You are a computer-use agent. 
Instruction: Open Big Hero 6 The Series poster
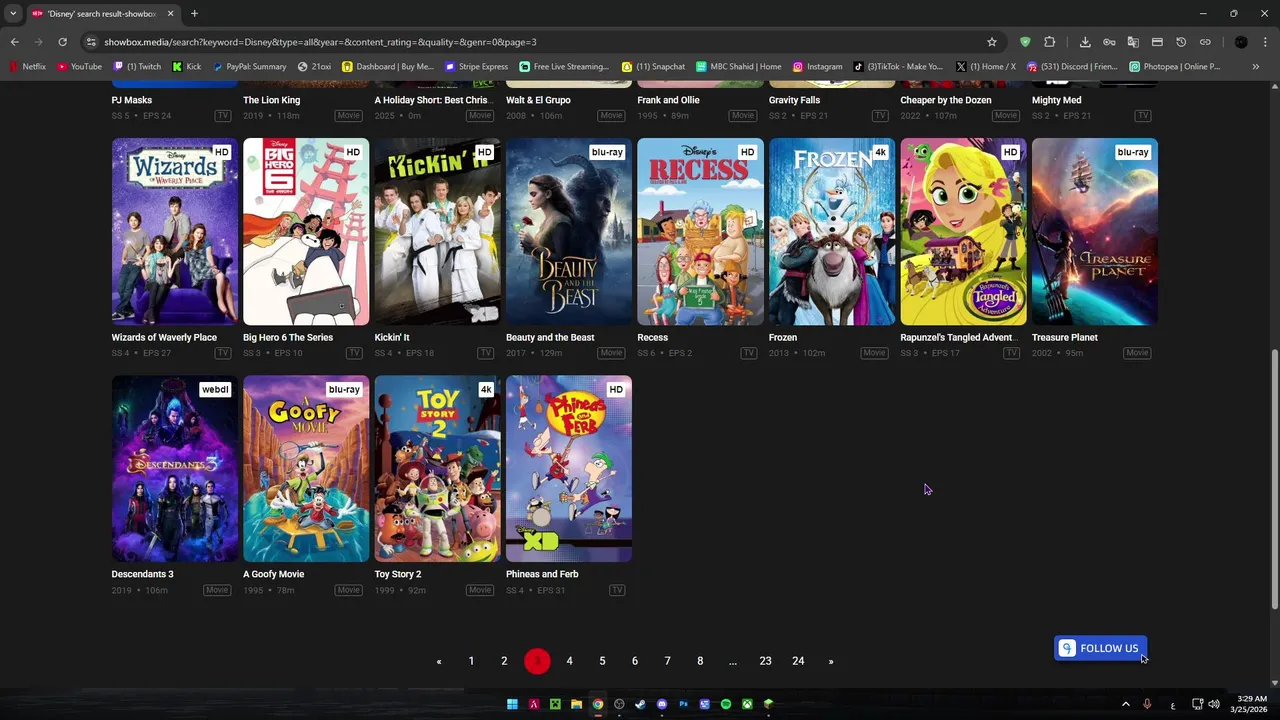(x=306, y=231)
